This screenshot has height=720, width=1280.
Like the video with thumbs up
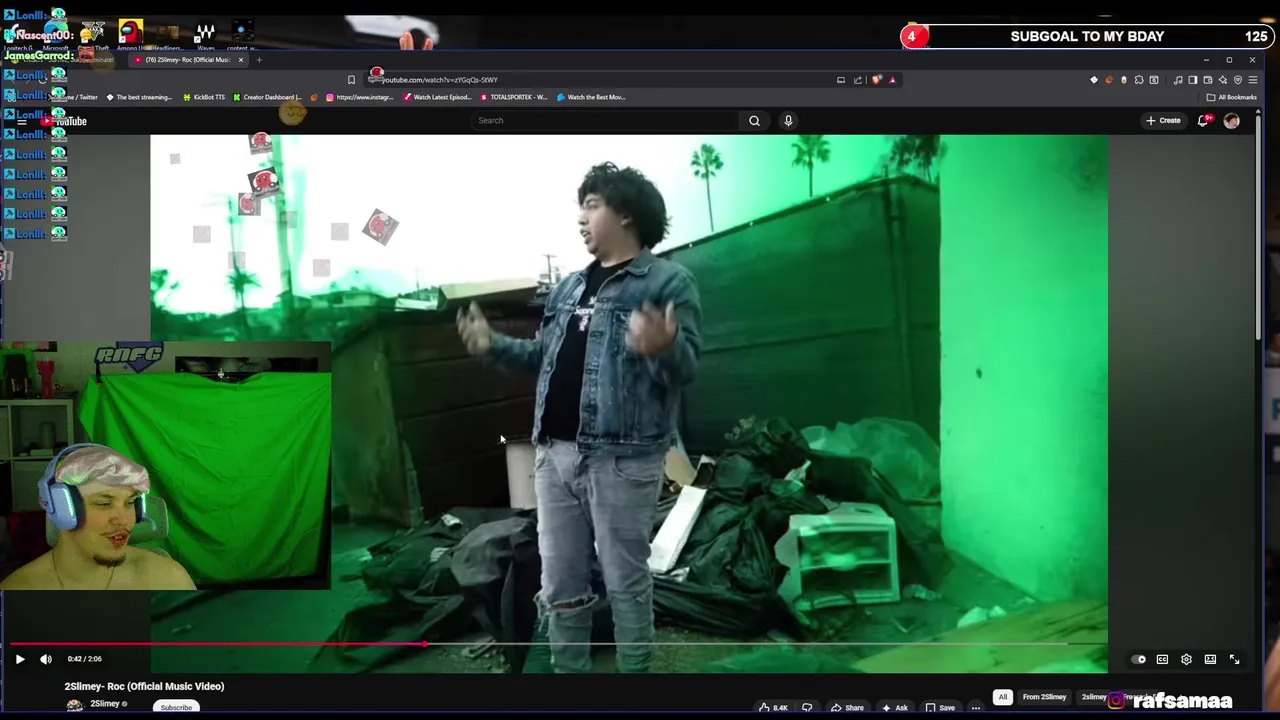click(772, 708)
